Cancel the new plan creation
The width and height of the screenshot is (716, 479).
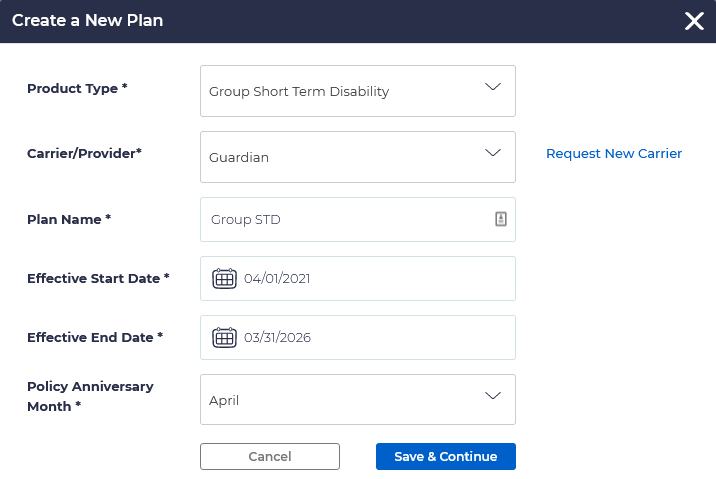pos(270,457)
